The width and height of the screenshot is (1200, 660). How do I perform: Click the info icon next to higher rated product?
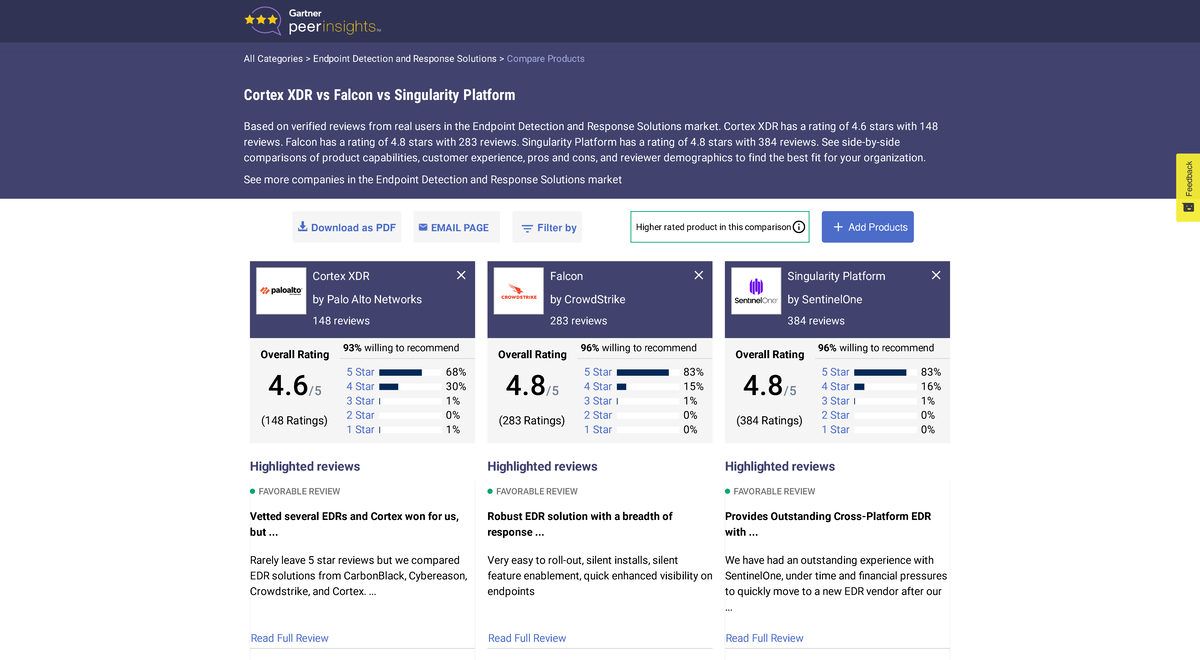[799, 227]
